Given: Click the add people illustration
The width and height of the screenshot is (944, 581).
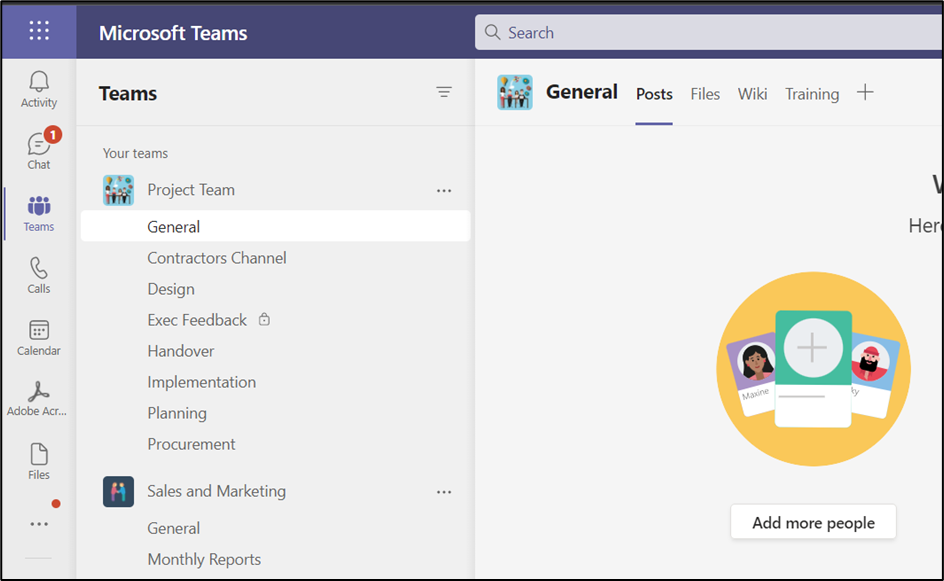Looking at the screenshot, I should (813, 368).
